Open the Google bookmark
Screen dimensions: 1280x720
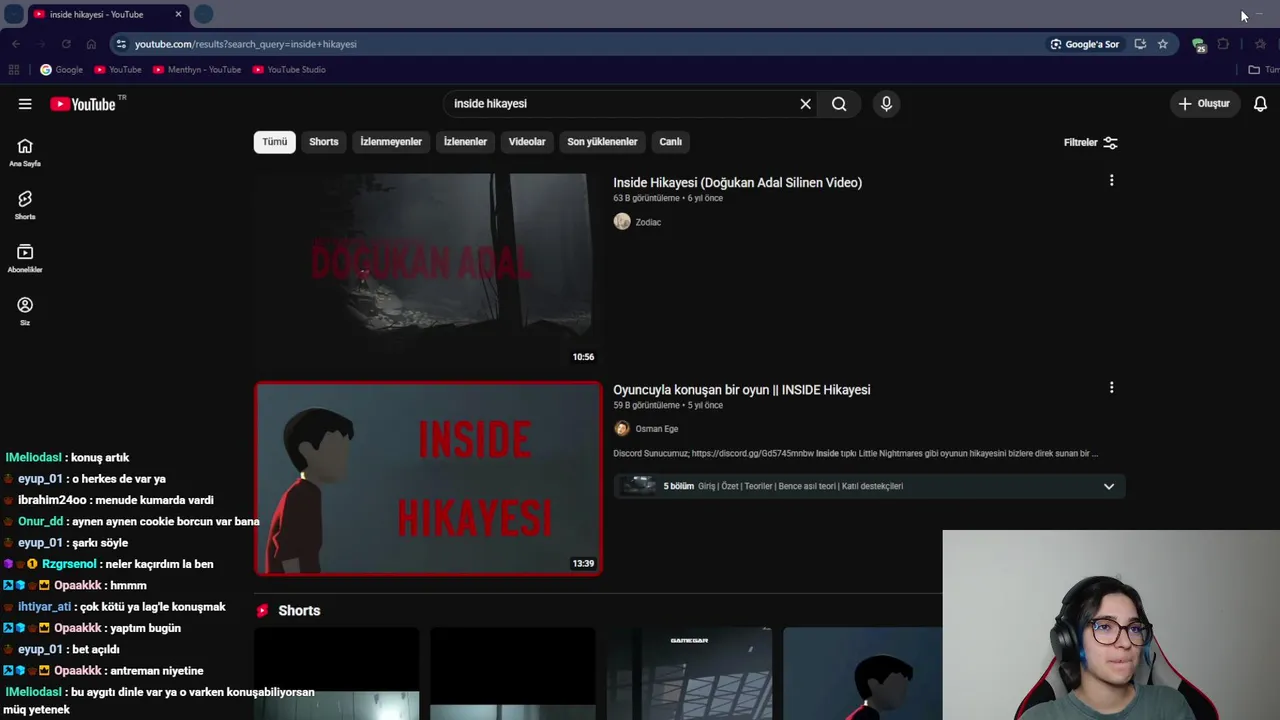(61, 70)
